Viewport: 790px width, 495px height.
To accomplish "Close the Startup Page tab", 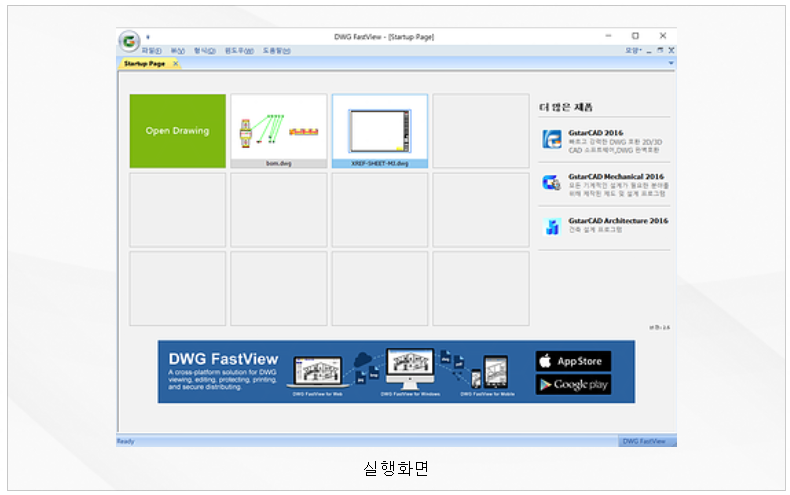I will [175, 64].
